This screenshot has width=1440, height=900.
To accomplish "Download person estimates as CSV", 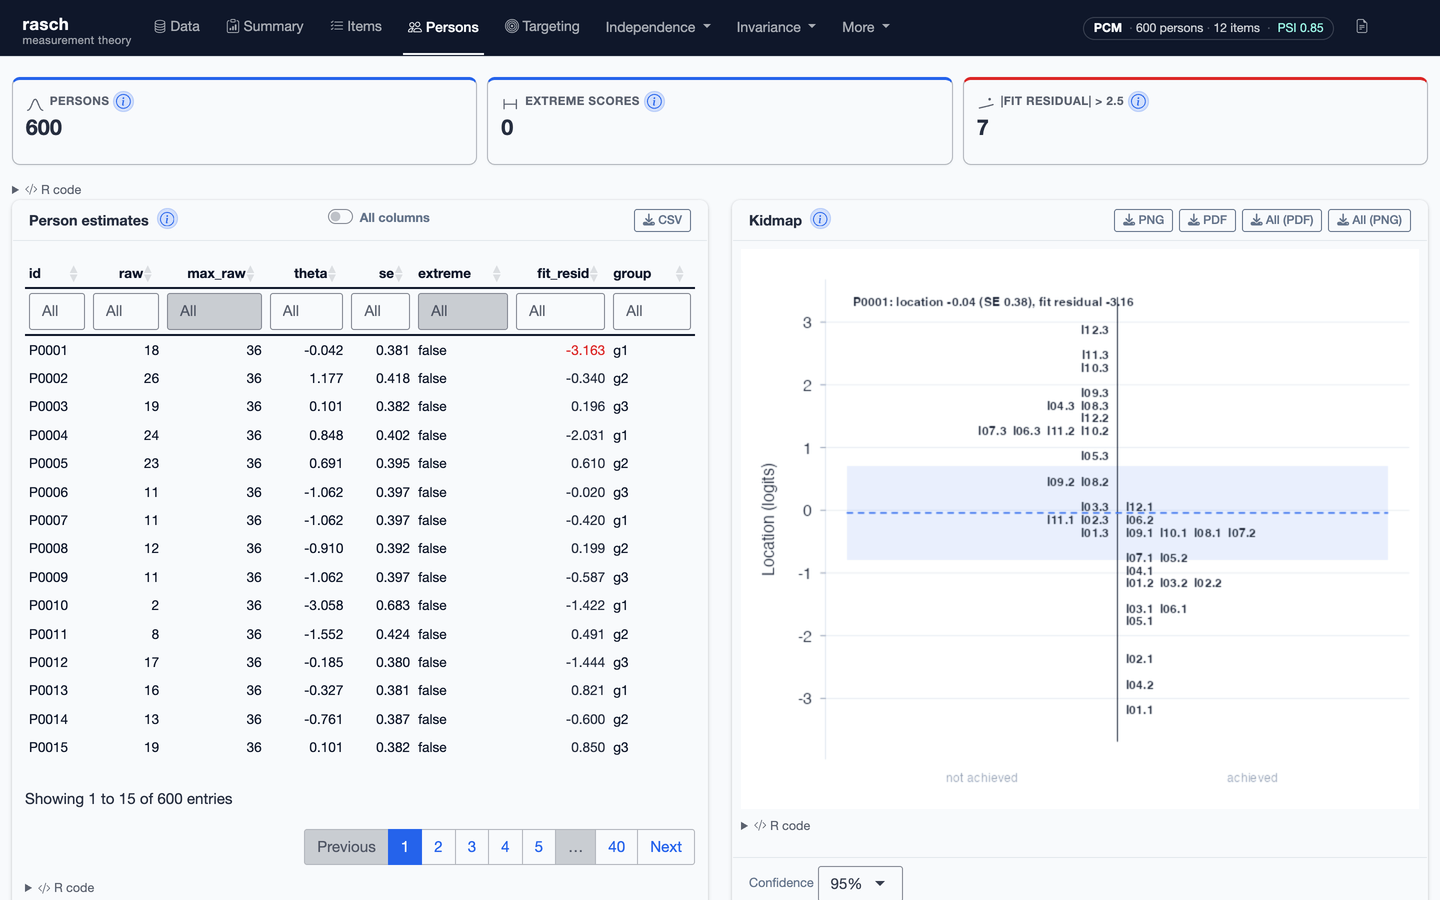I will coord(662,220).
